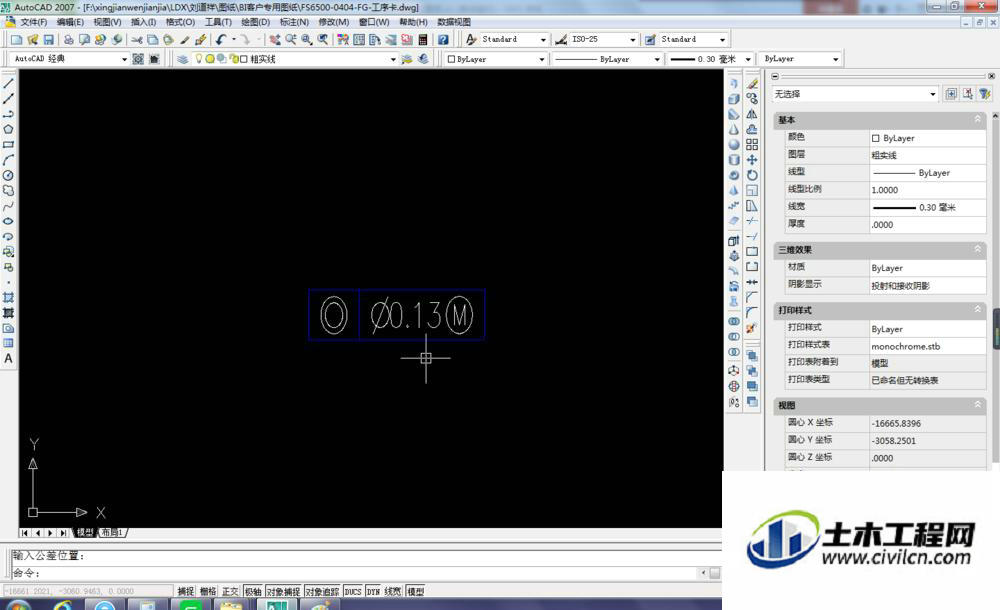
Task: Open the 0.30 毫米 lineweight dropdown
Action: (748, 59)
